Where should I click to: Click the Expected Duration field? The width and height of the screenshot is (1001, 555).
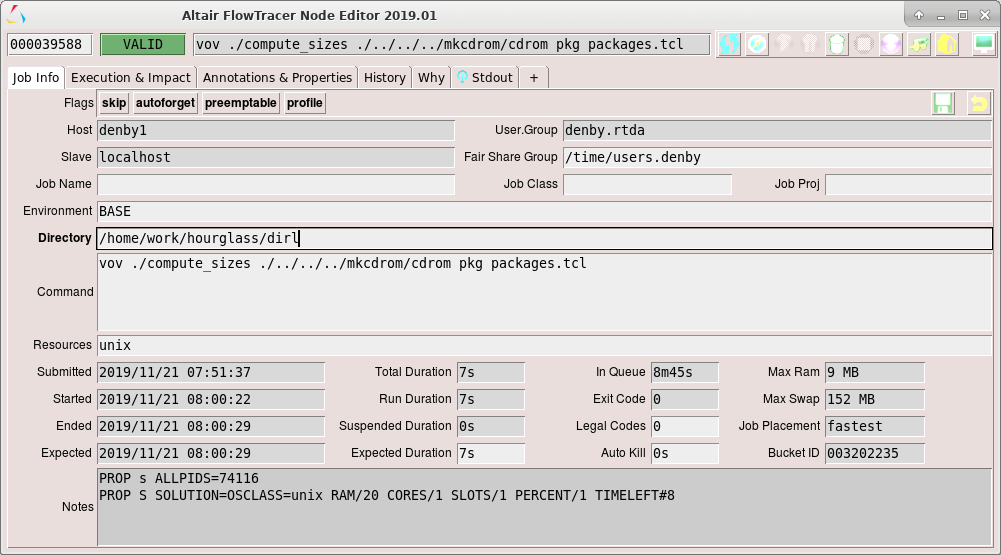click(491, 453)
